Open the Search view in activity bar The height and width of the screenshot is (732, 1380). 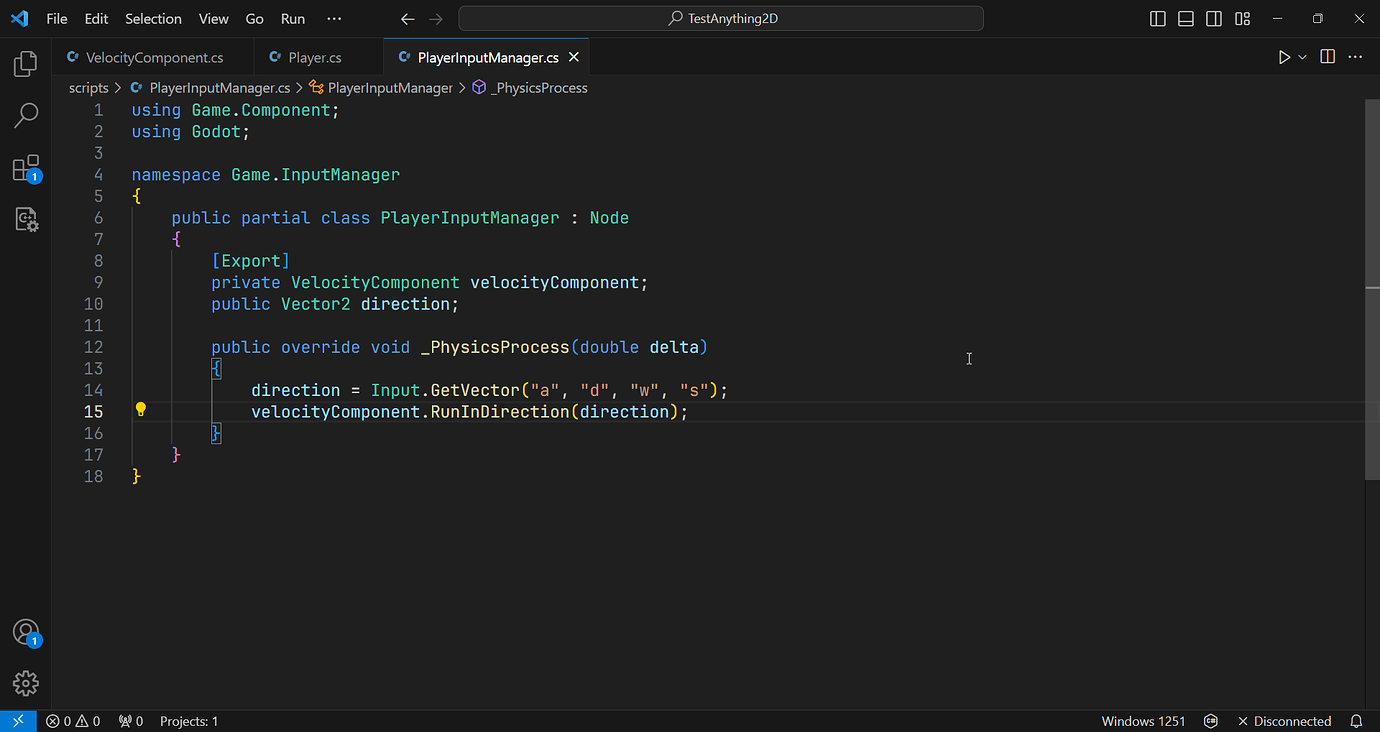pyautogui.click(x=26, y=116)
